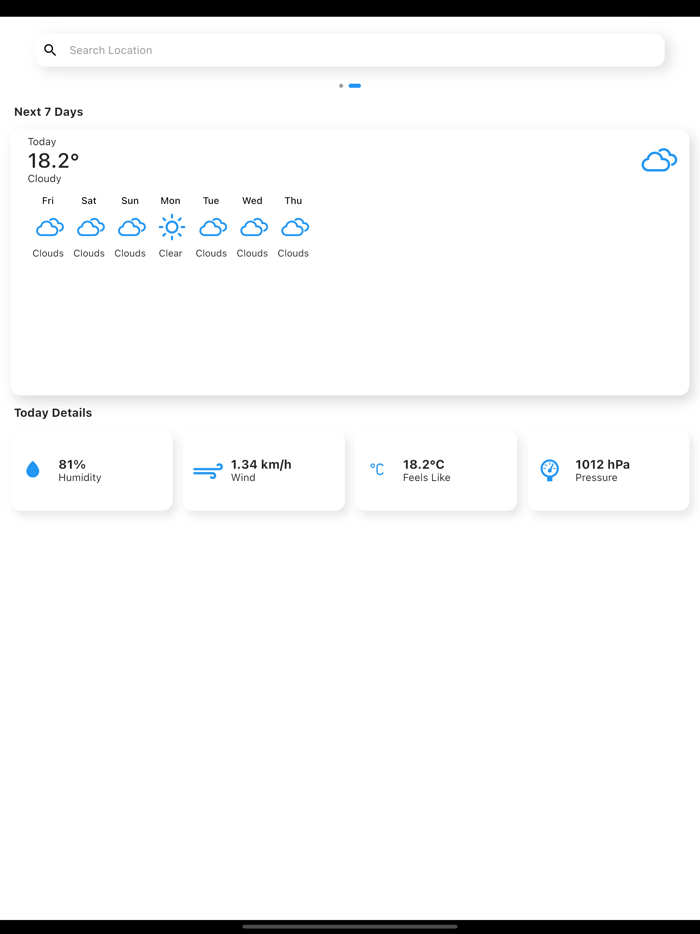Viewport: 700px width, 934px height.
Task: Open the 18.2°C Feels Like card
Action: point(436,470)
